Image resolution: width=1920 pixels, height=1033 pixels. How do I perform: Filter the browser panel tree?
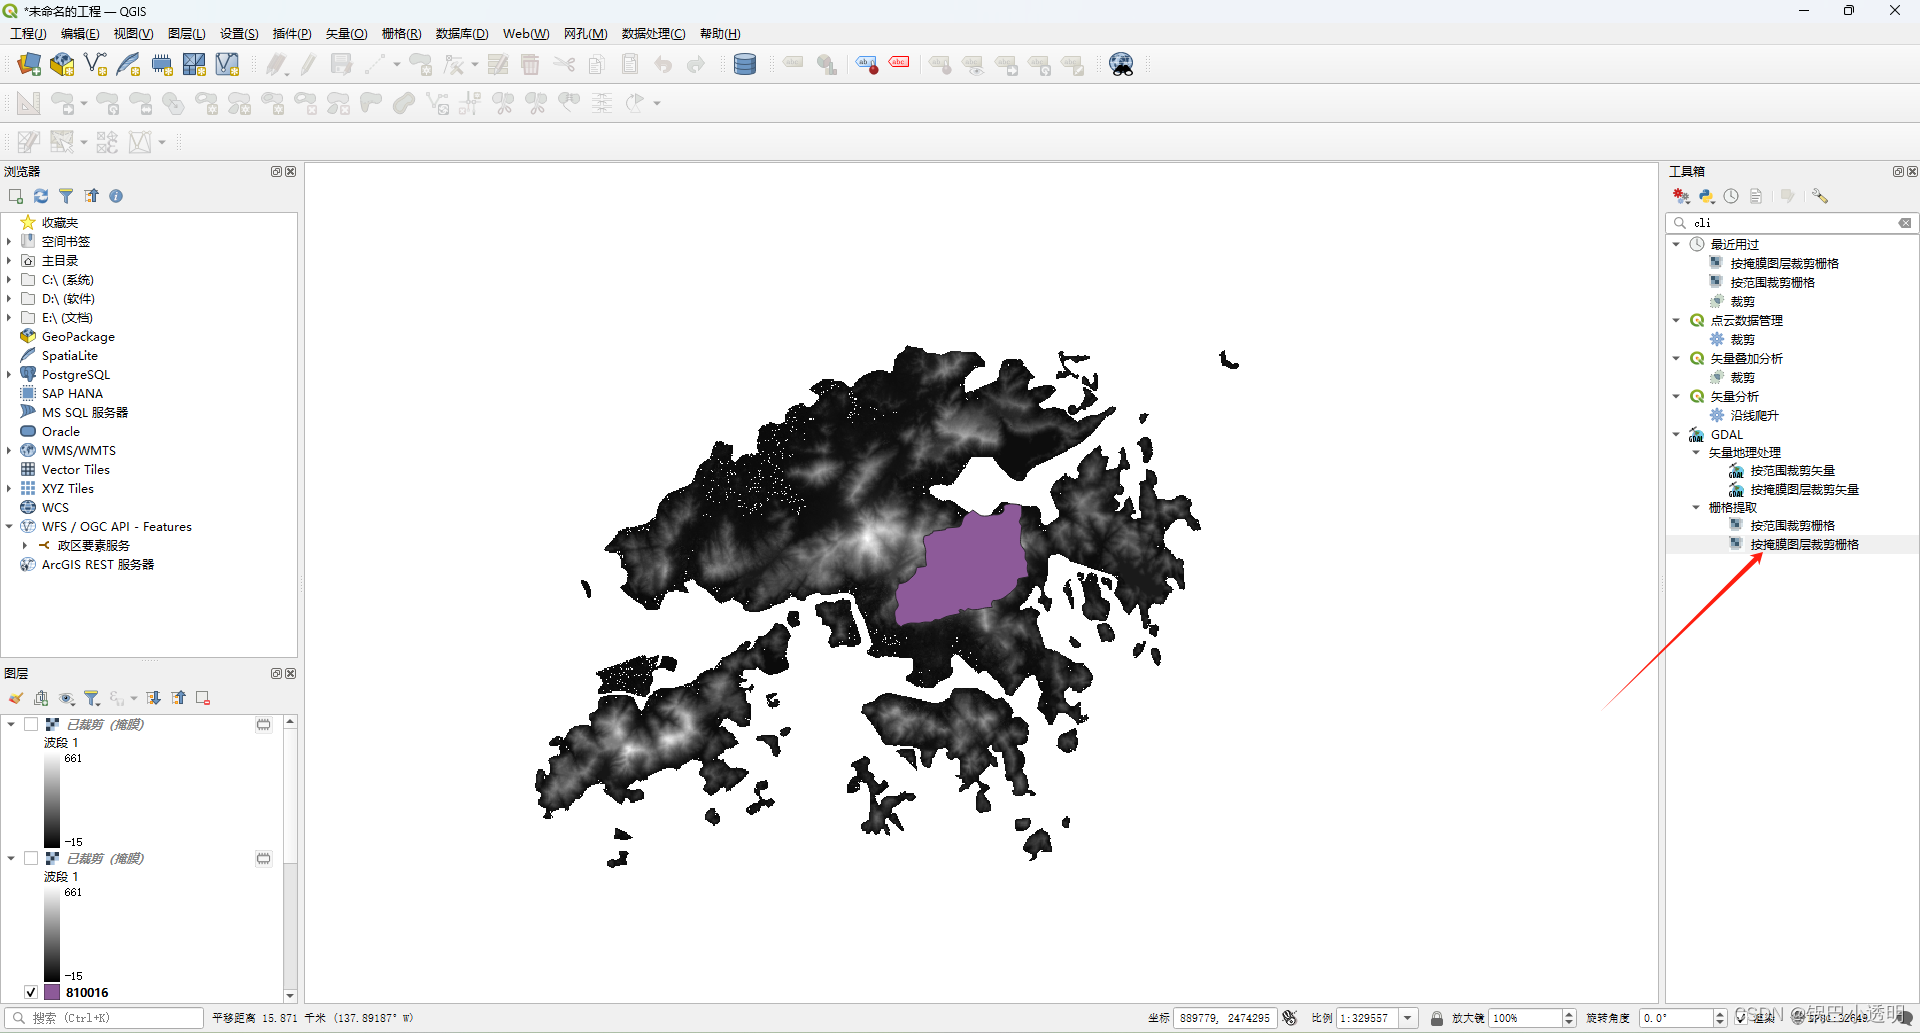(66, 196)
